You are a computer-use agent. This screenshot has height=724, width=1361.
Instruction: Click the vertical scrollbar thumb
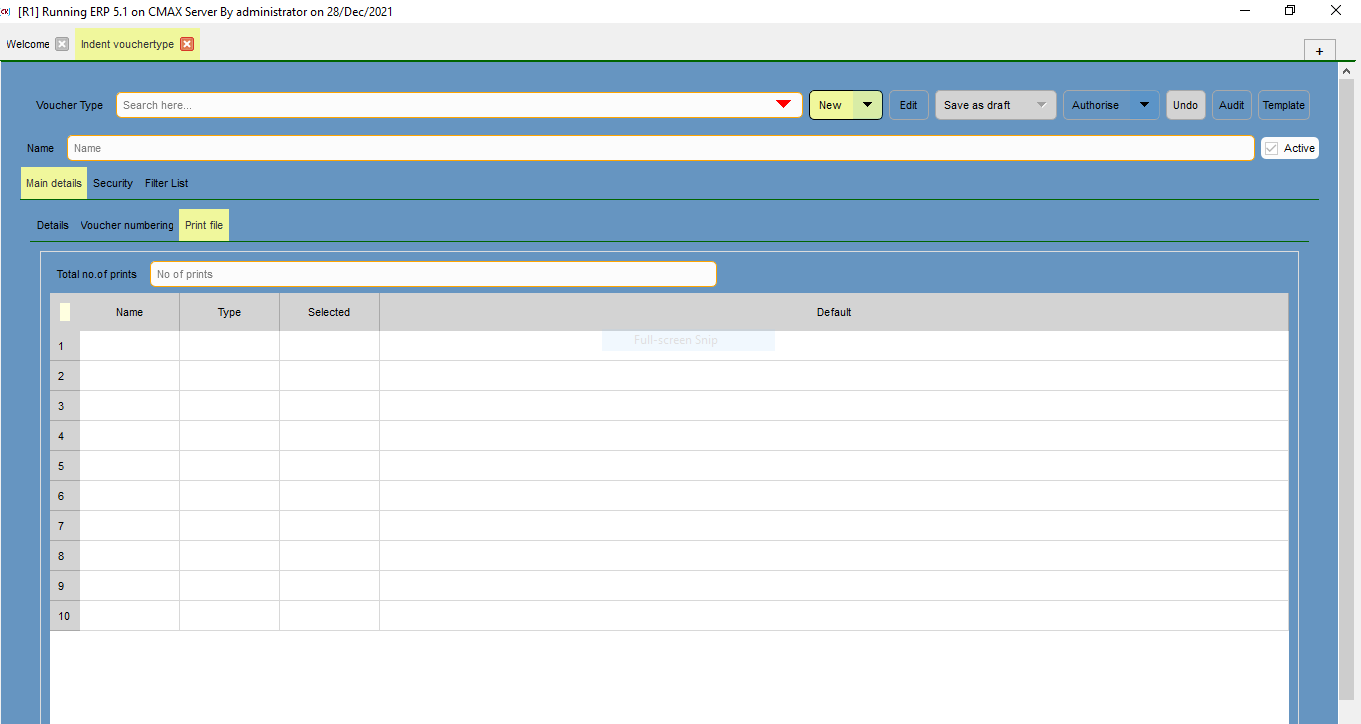tap(1347, 390)
